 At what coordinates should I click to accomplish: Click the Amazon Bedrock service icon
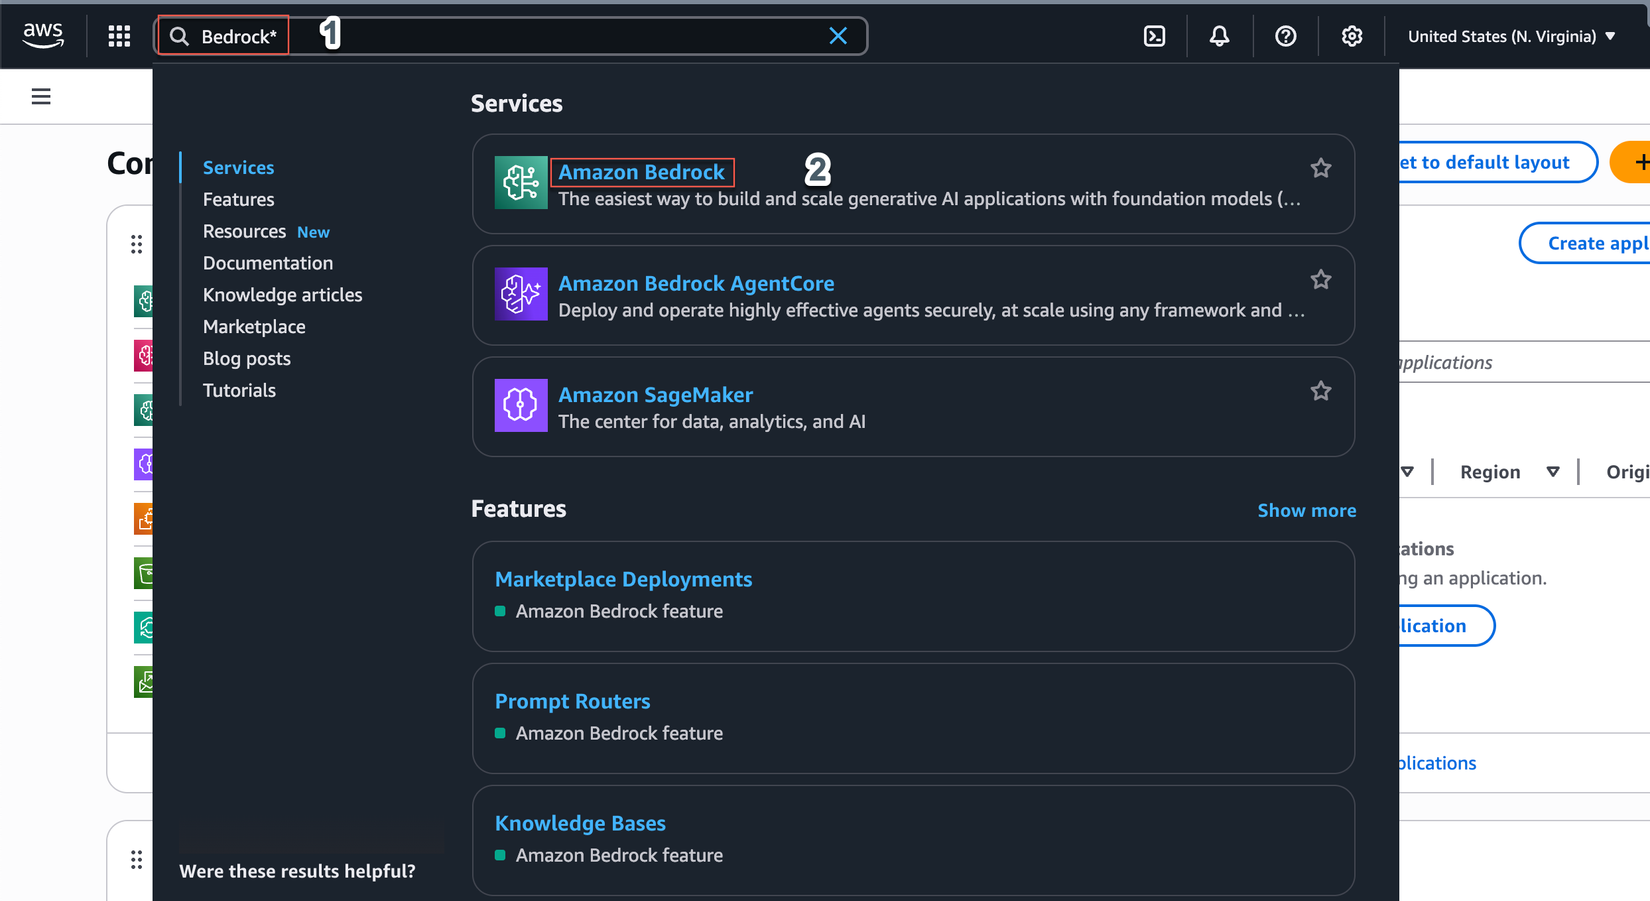(x=521, y=182)
